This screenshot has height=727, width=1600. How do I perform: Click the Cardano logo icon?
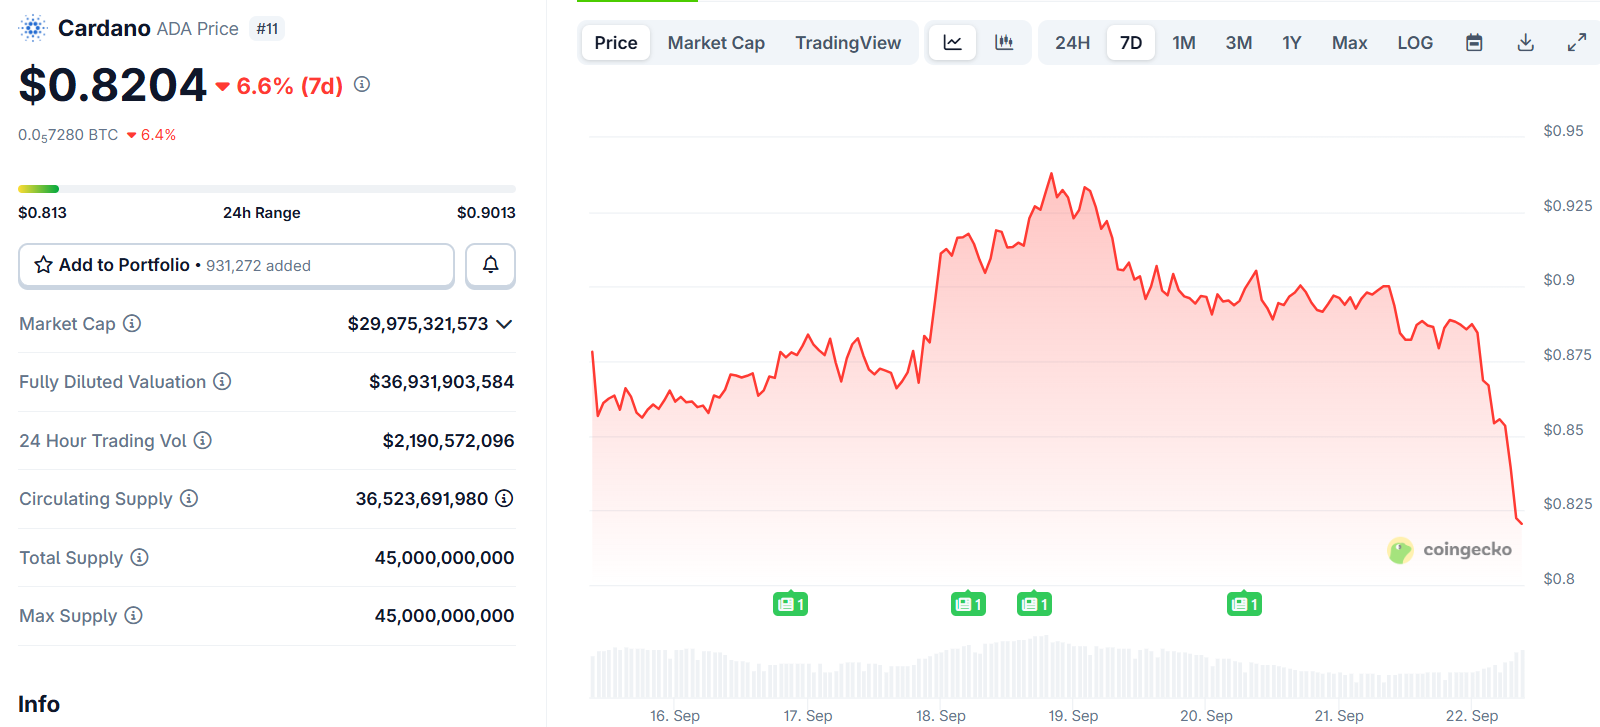tap(33, 29)
